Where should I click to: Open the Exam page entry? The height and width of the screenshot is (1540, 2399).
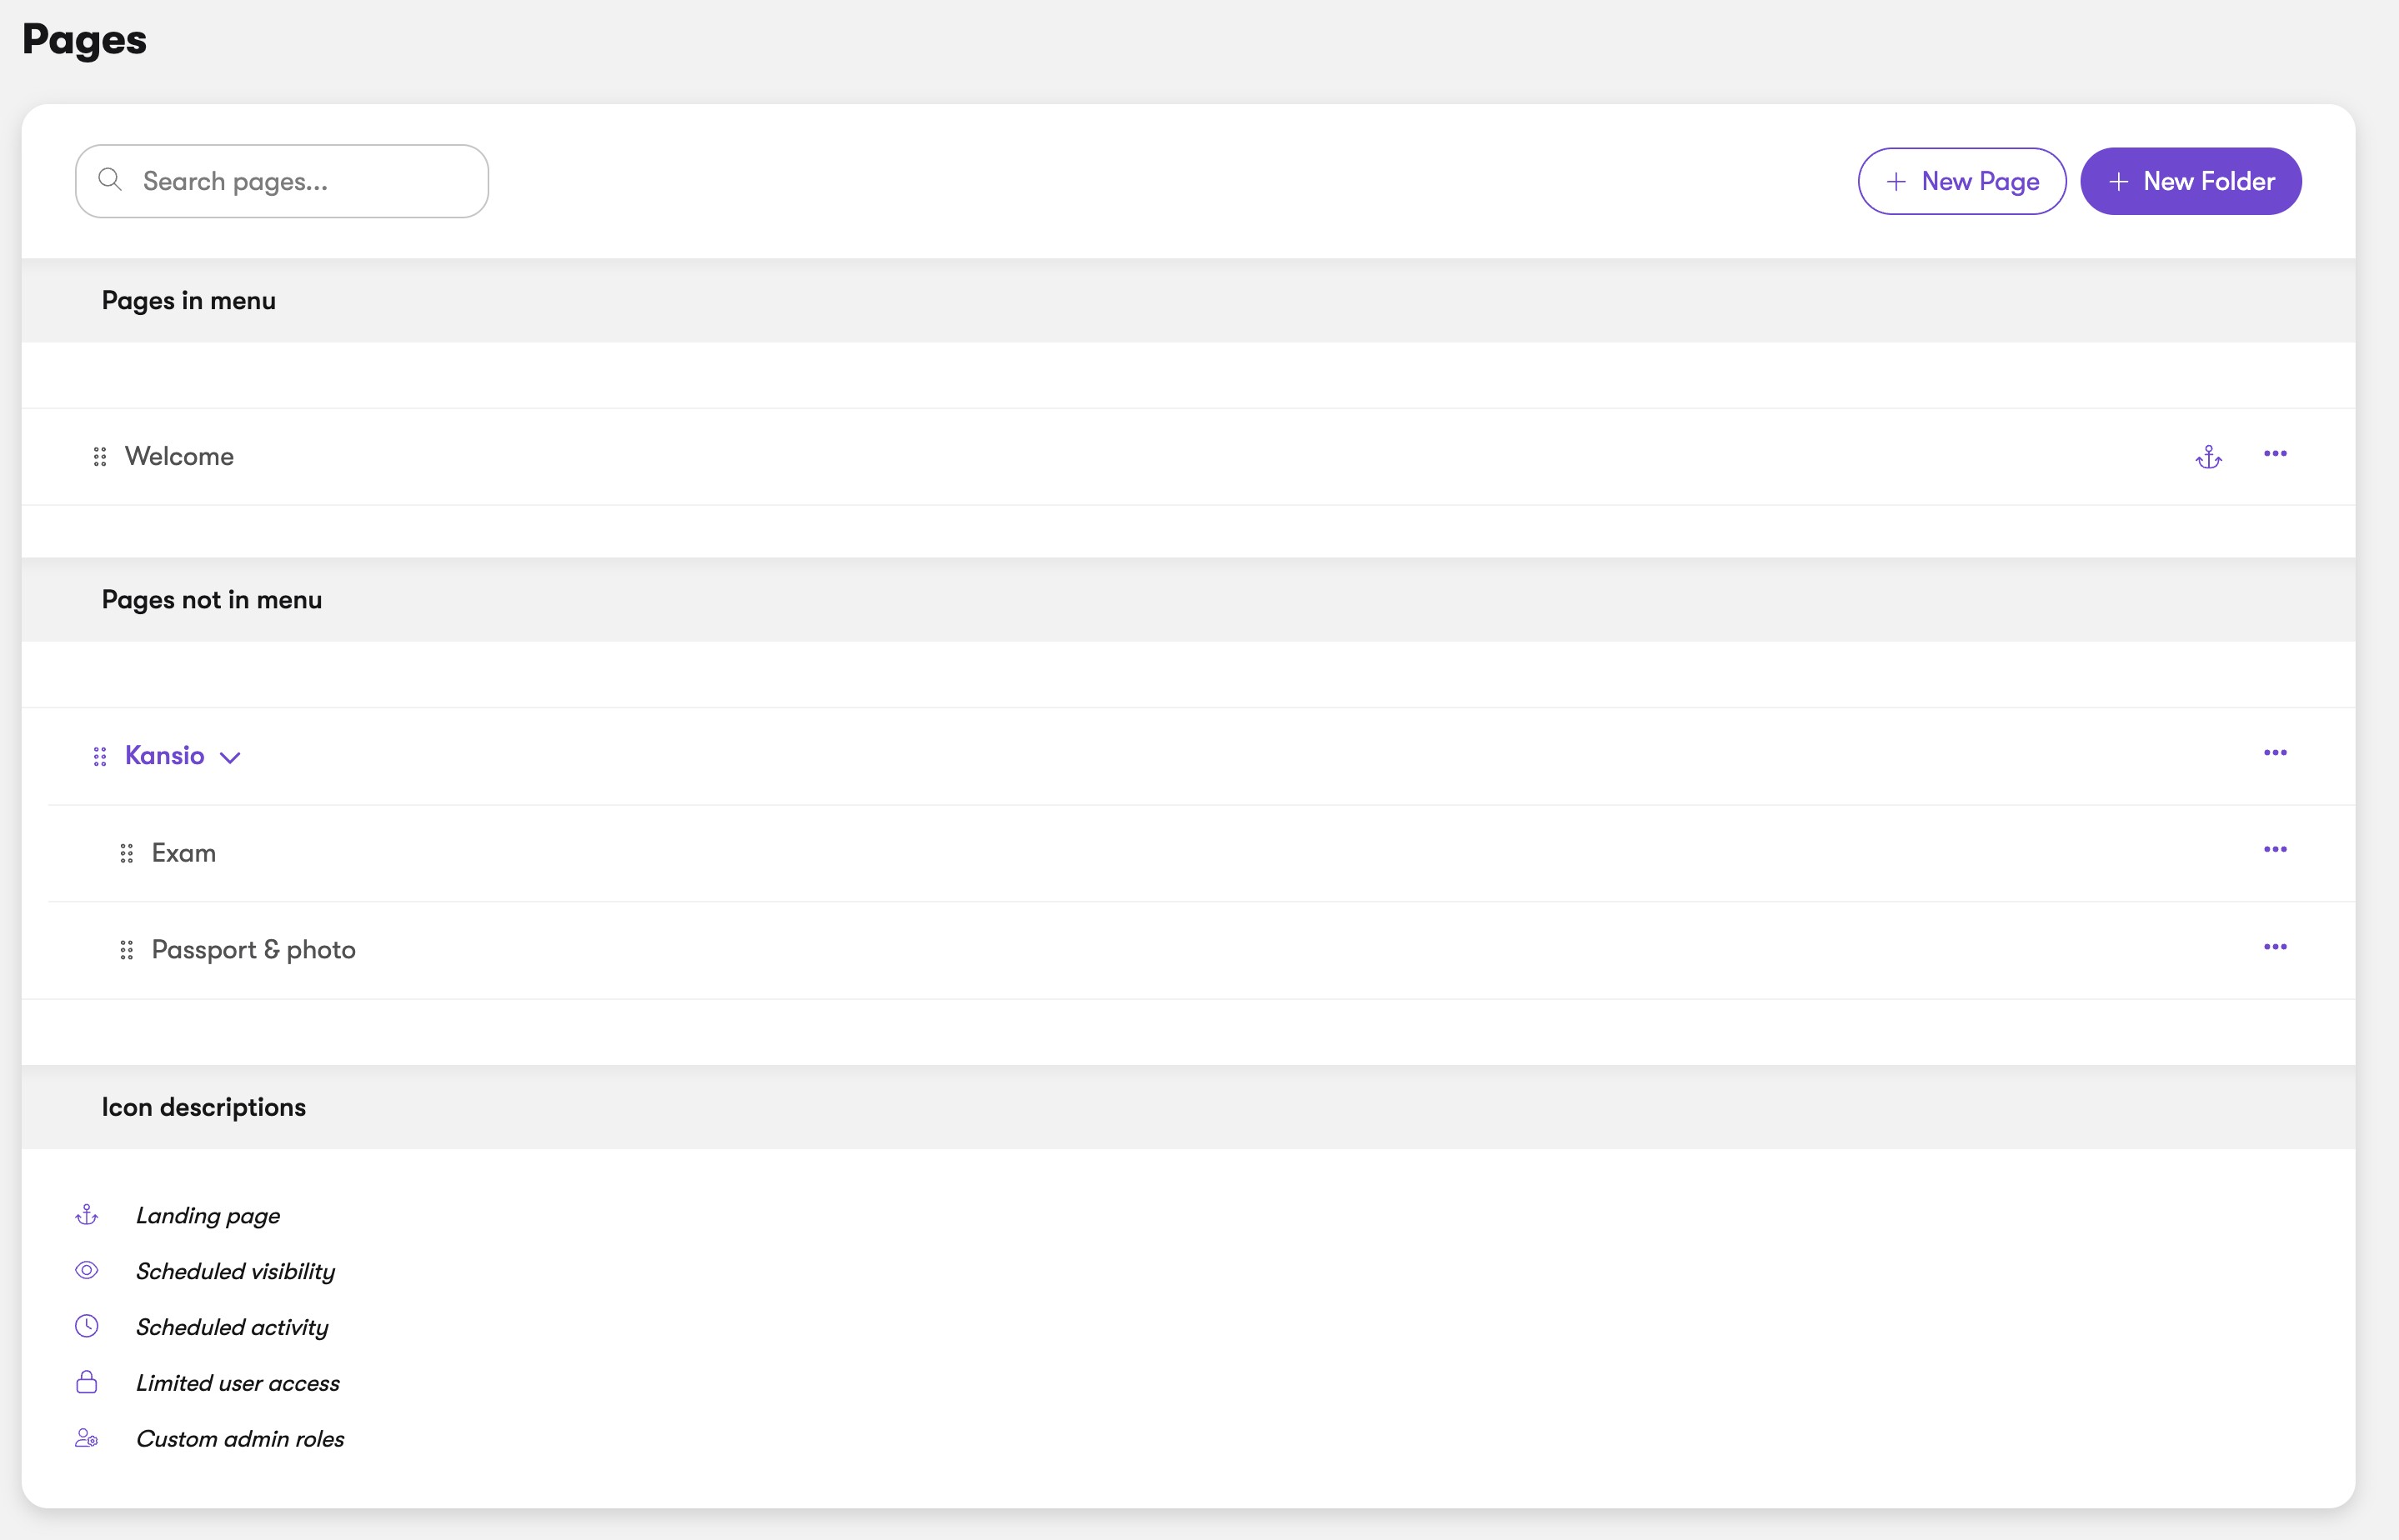[x=184, y=853]
